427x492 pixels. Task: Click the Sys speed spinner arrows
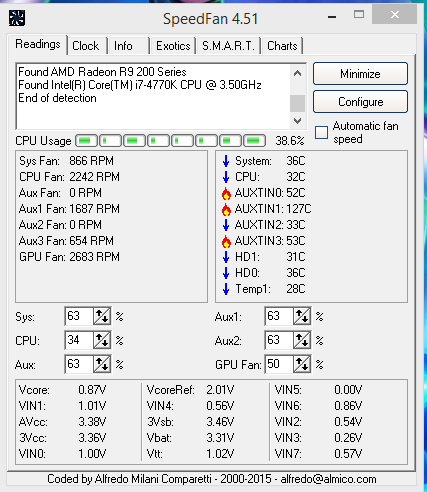coord(102,316)
